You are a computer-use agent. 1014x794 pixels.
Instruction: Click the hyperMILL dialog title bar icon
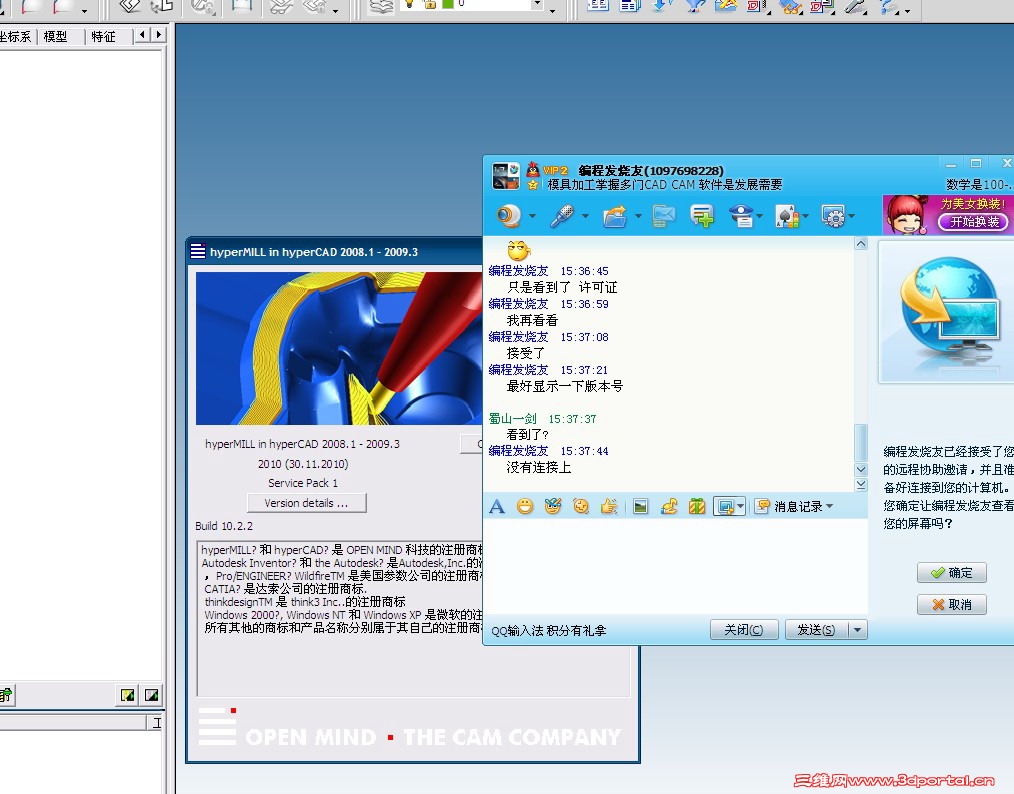(x=198, y=252)
